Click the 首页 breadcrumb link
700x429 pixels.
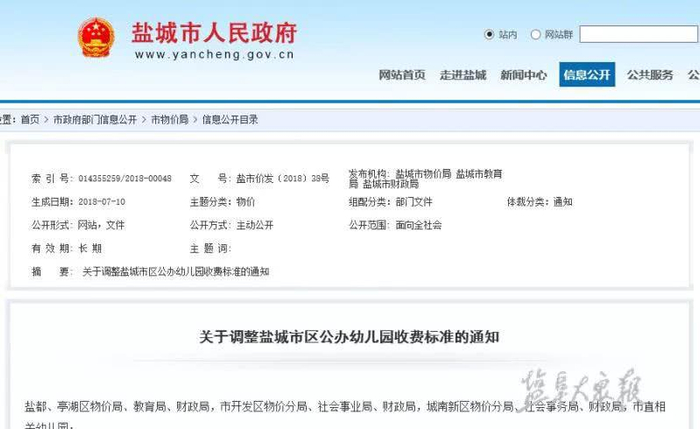30,120
